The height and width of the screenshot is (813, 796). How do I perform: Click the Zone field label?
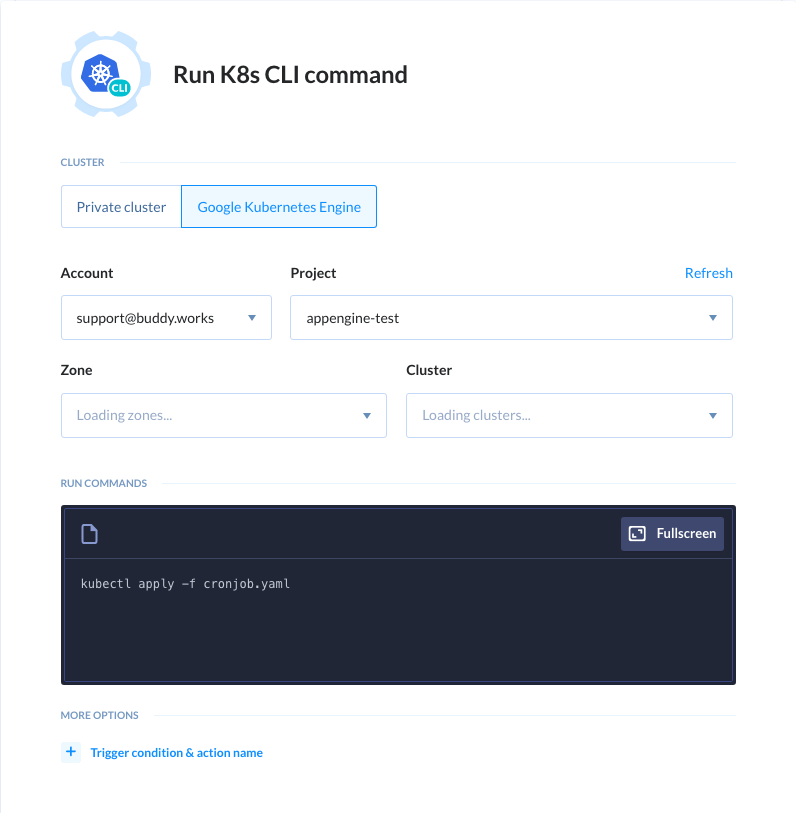tap(76, 370)
